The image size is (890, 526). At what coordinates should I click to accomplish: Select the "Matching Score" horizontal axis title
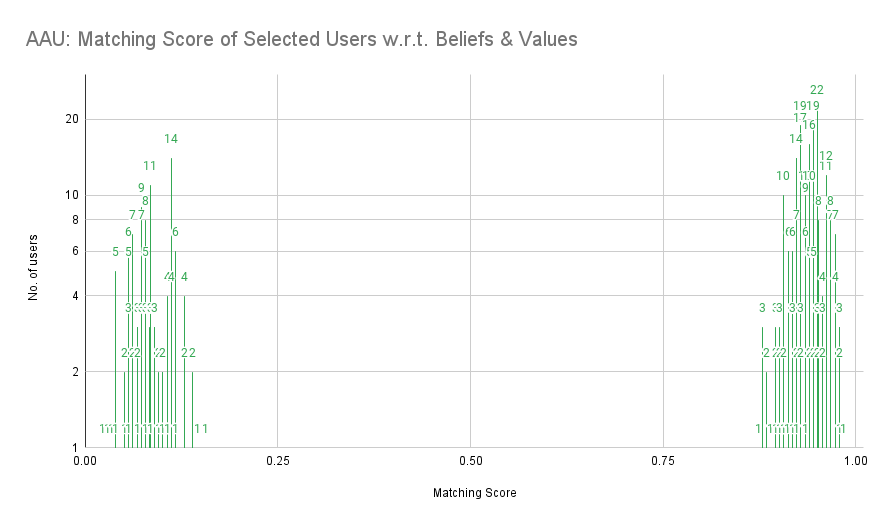(474, 494)
